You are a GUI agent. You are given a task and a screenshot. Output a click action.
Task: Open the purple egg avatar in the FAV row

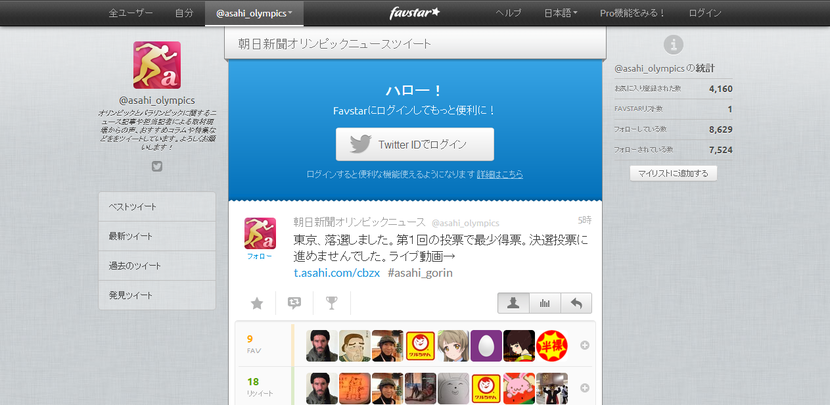tap(486, 346)
